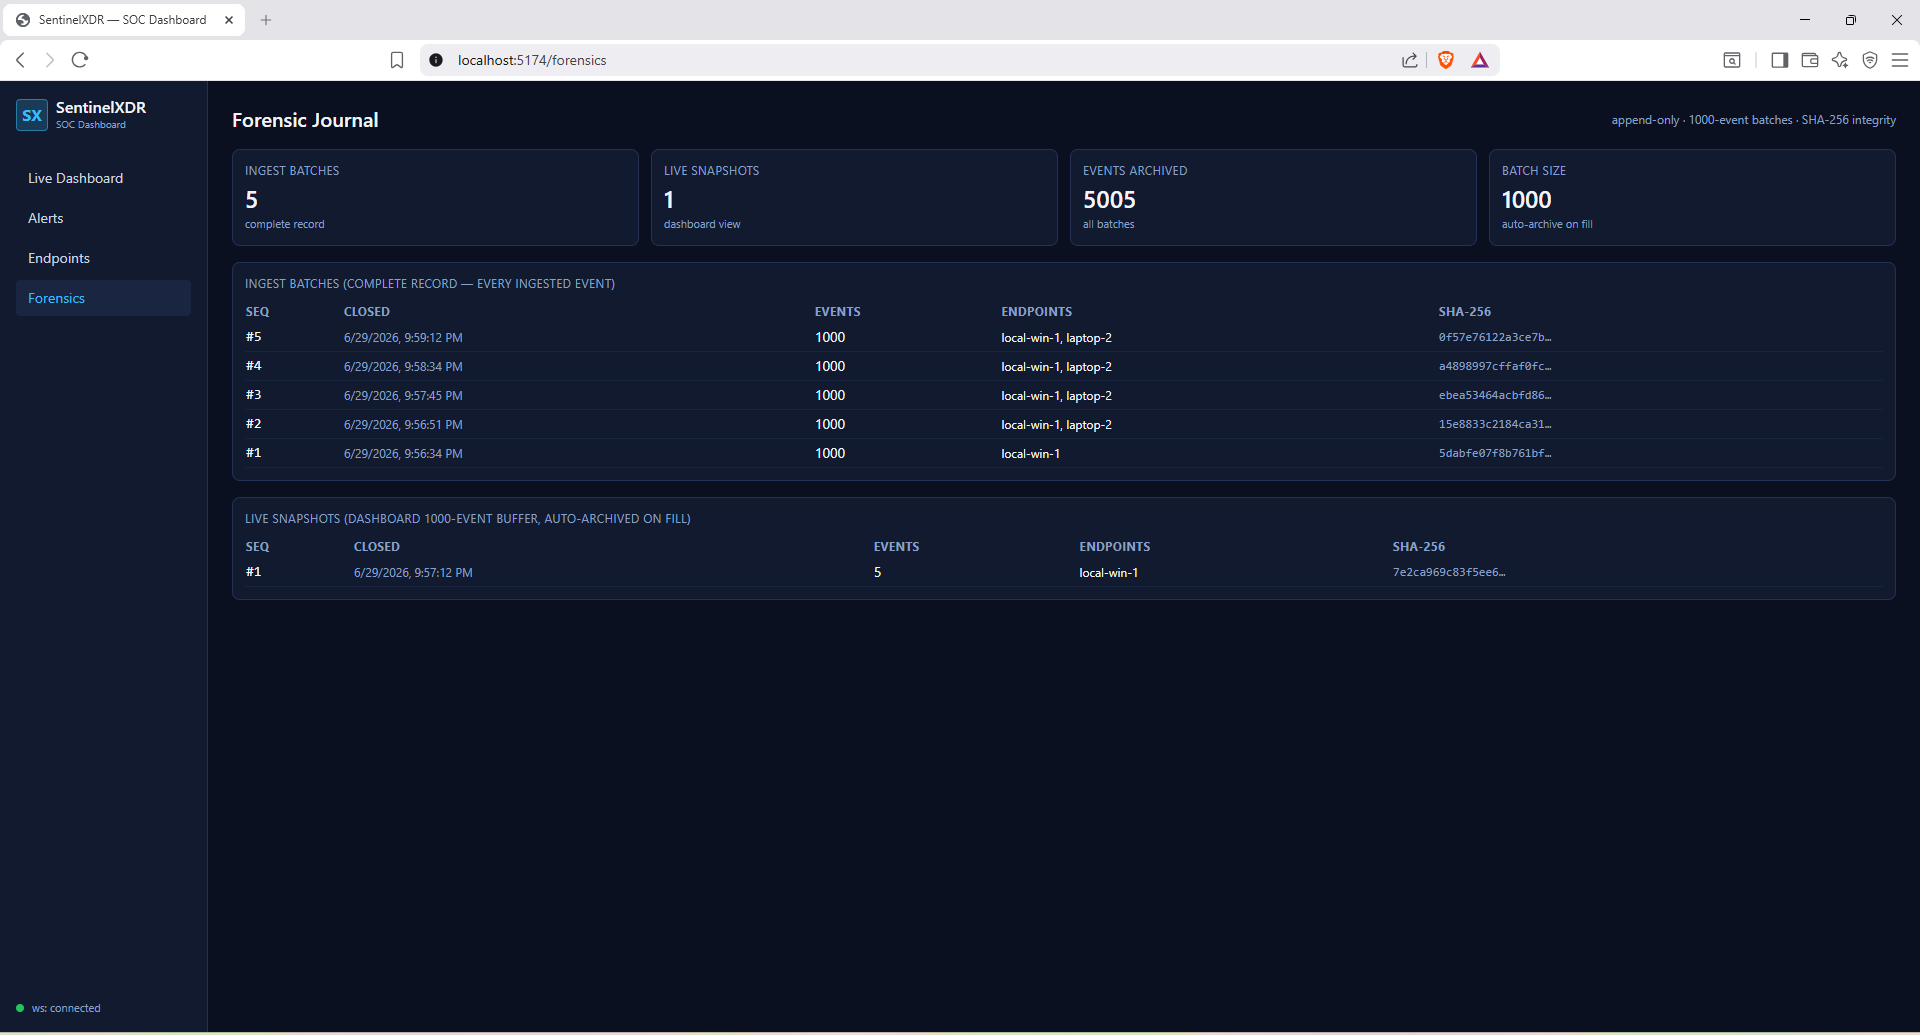1920x1035 pixels.
Task: Click the snapshot events count 5
Action: coord(878,573)
